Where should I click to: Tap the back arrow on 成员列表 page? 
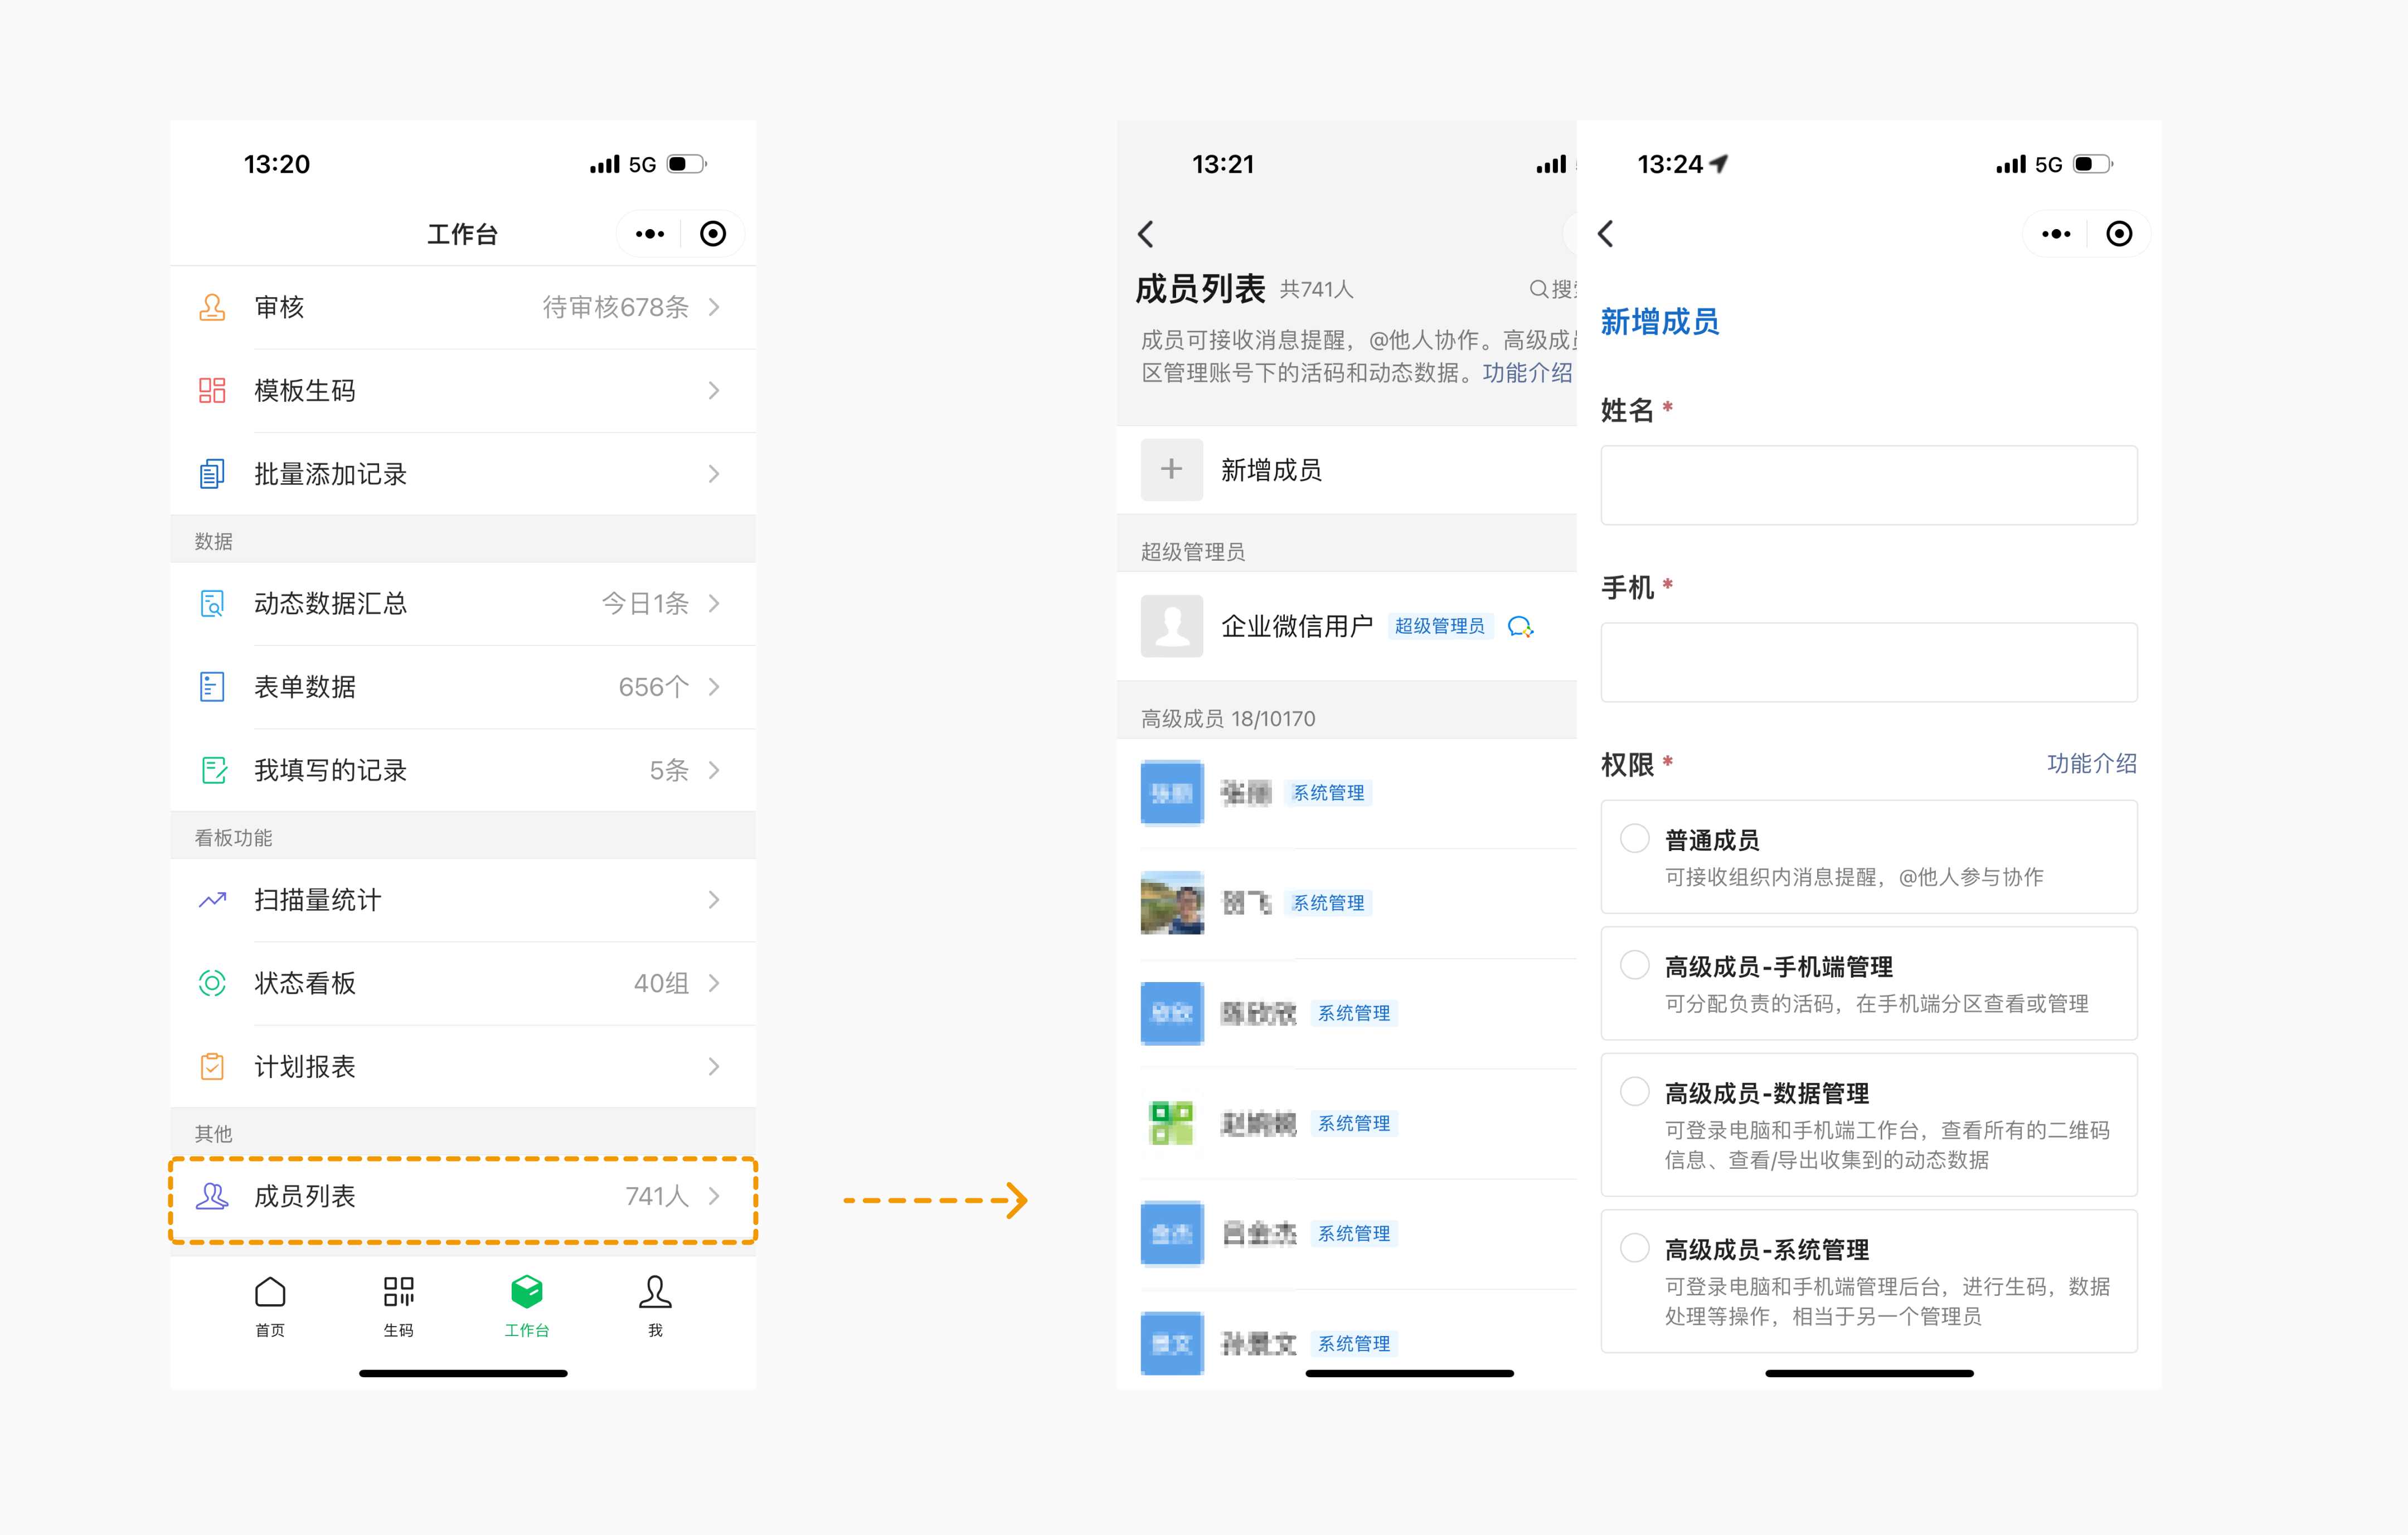click(1147, 234)
